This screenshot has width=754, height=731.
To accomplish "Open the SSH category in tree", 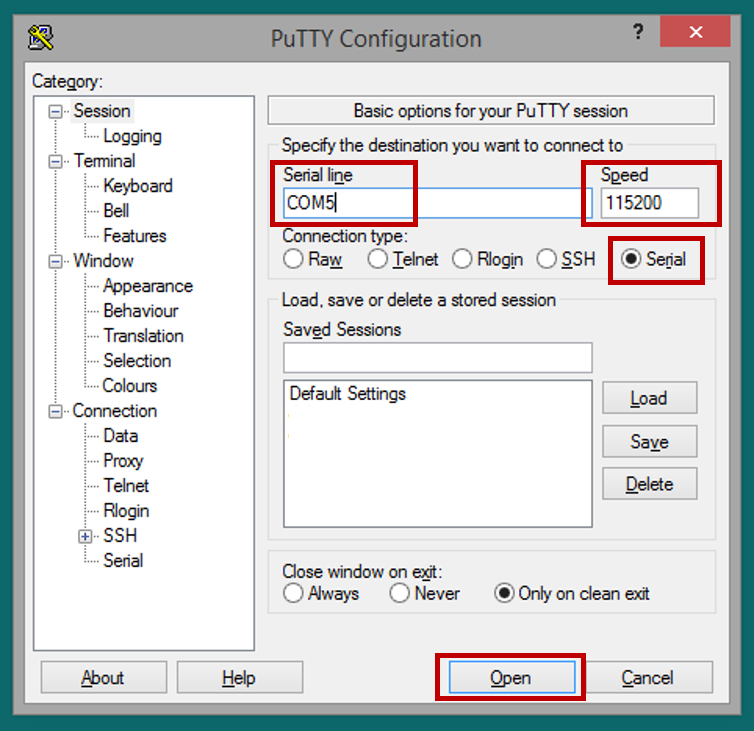I will pos(120,536).
